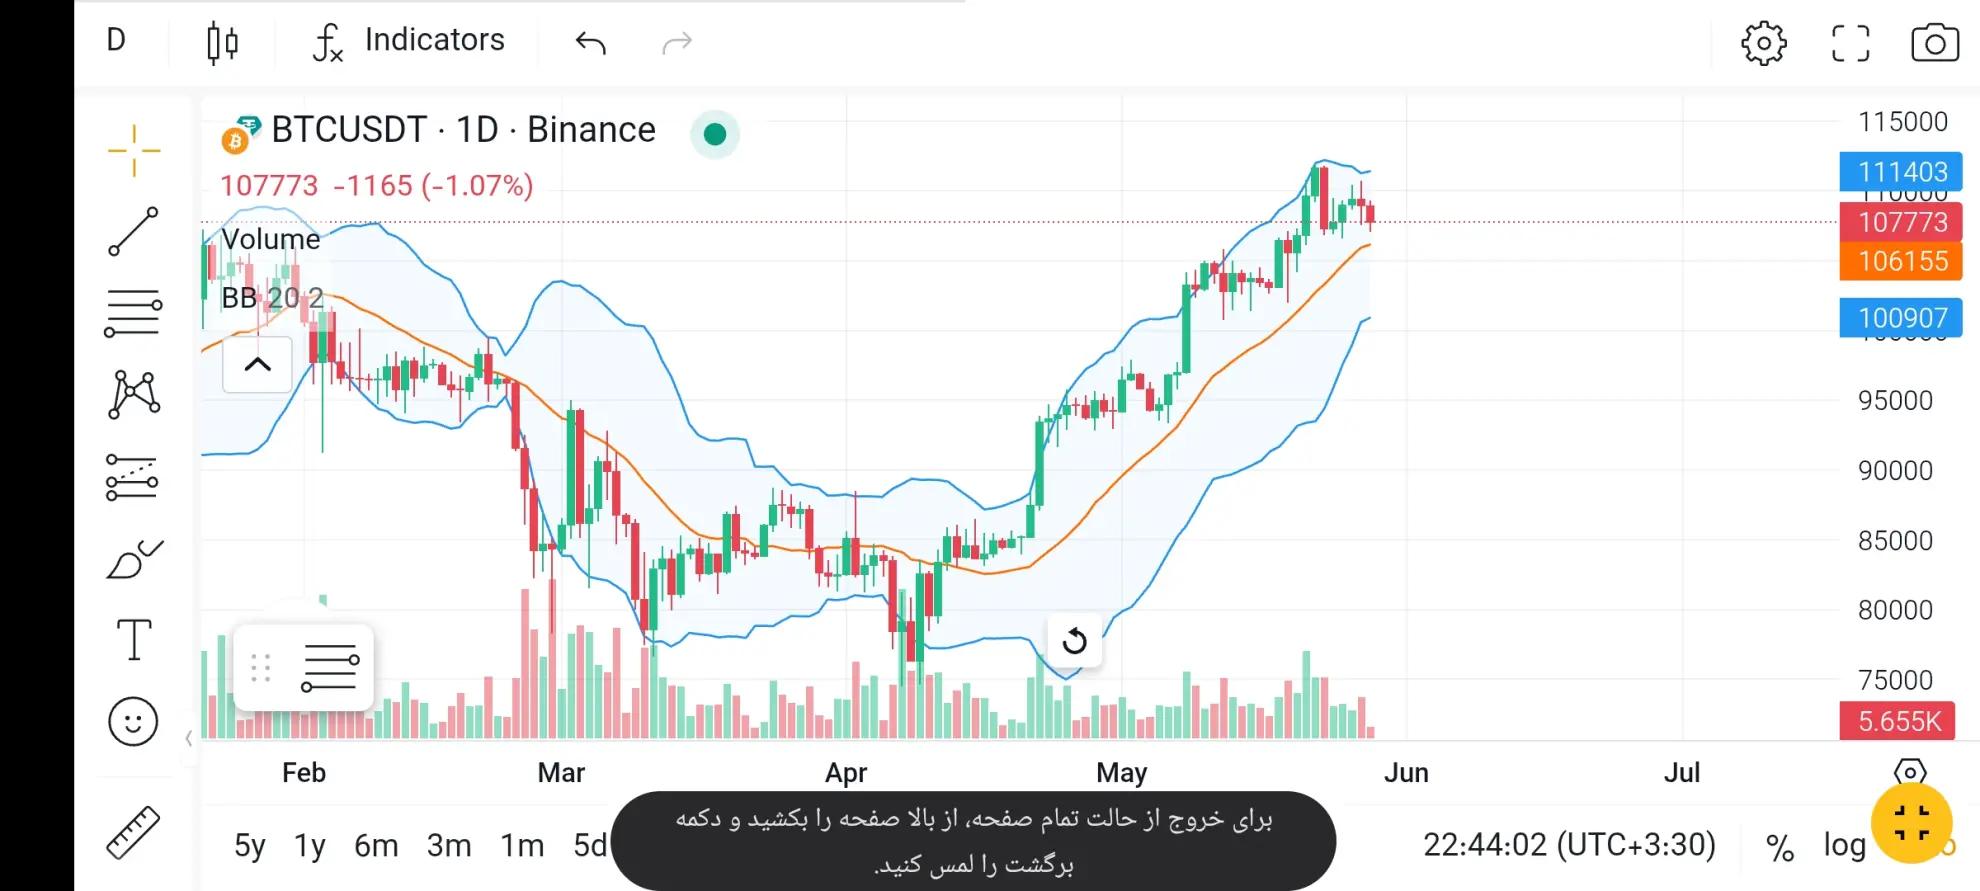Open the forecasting and measurement tools
This screenshot has height=891, width=1980.
[x=132, y=477]
